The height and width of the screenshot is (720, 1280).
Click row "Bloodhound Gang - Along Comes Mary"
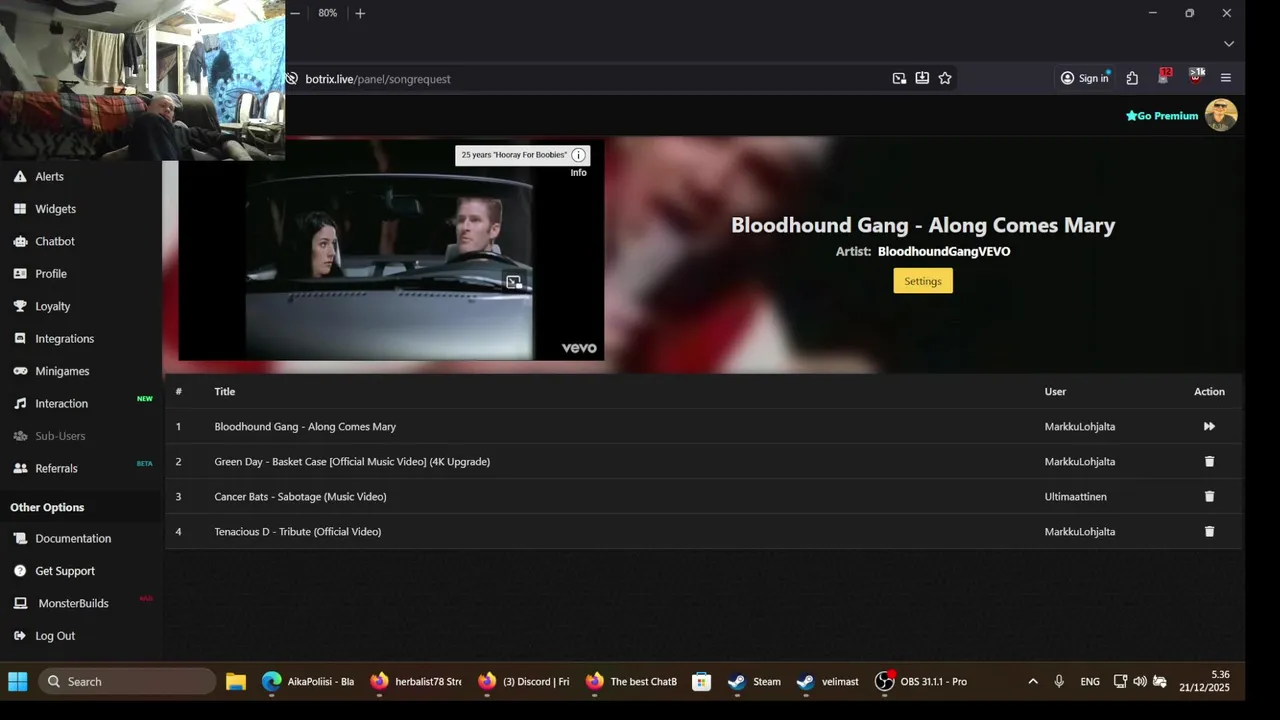(704, 427)
